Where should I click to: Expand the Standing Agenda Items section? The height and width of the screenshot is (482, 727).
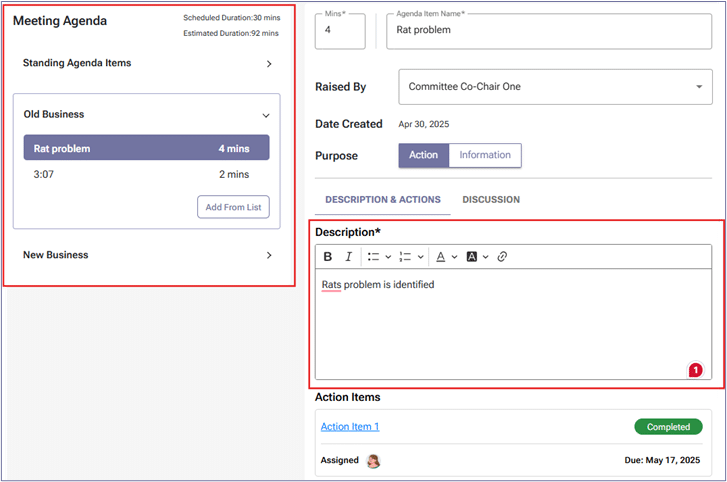pyautogui.click(x=269, y=64)
